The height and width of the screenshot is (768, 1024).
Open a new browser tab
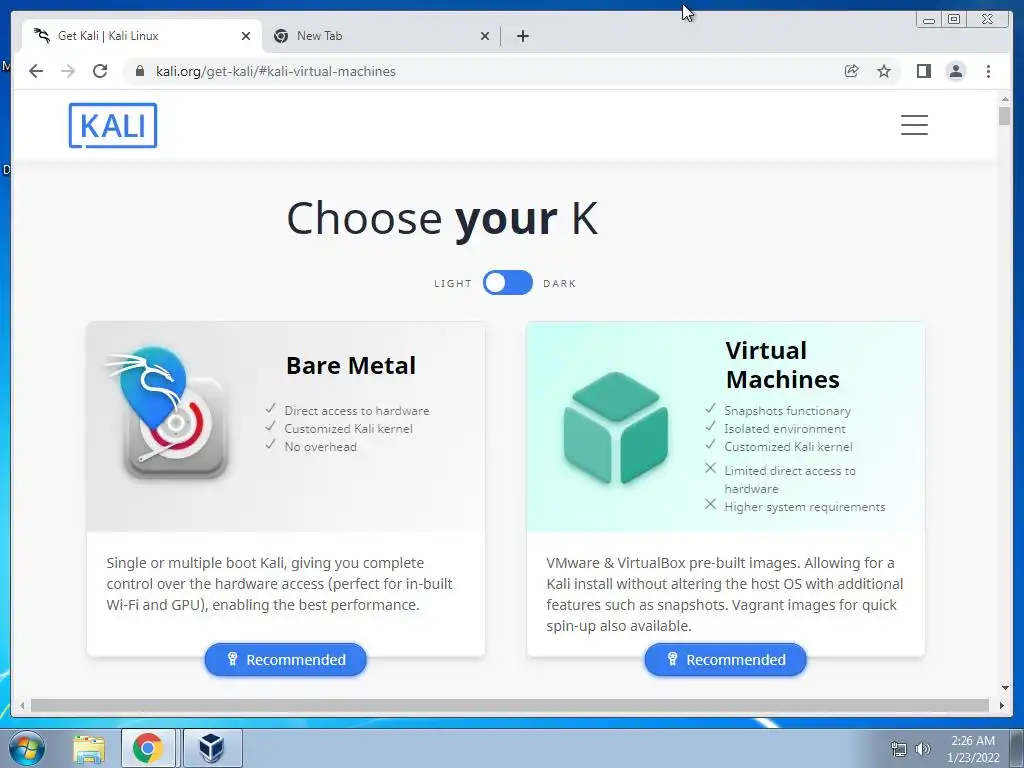522,36
